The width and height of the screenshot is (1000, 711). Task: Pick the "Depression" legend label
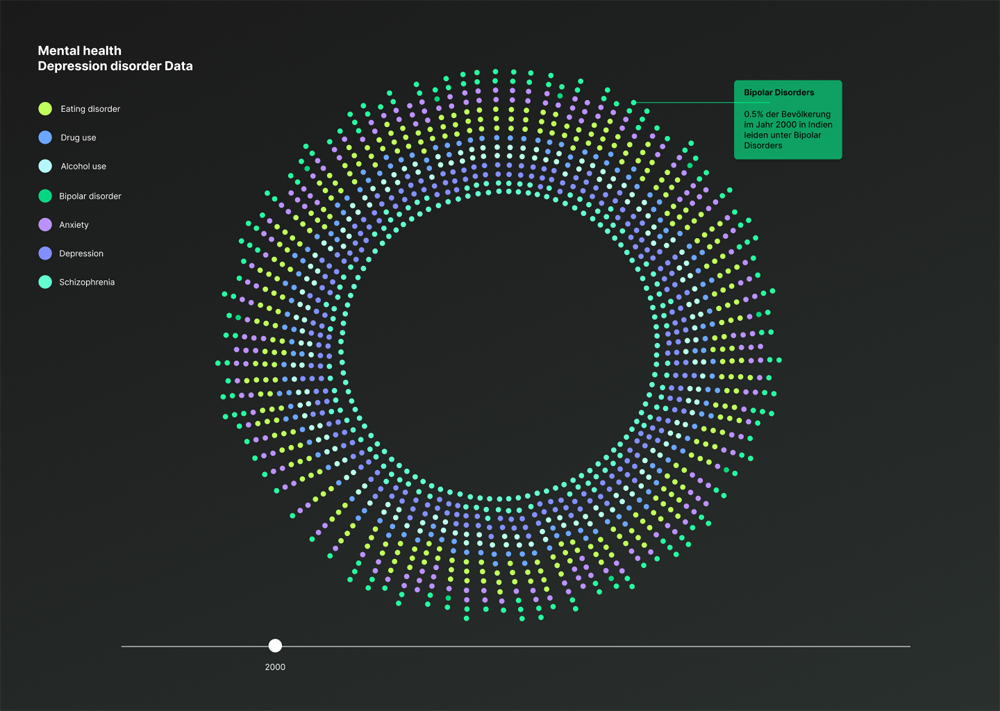pyautogui.click(x=81, y=254)
